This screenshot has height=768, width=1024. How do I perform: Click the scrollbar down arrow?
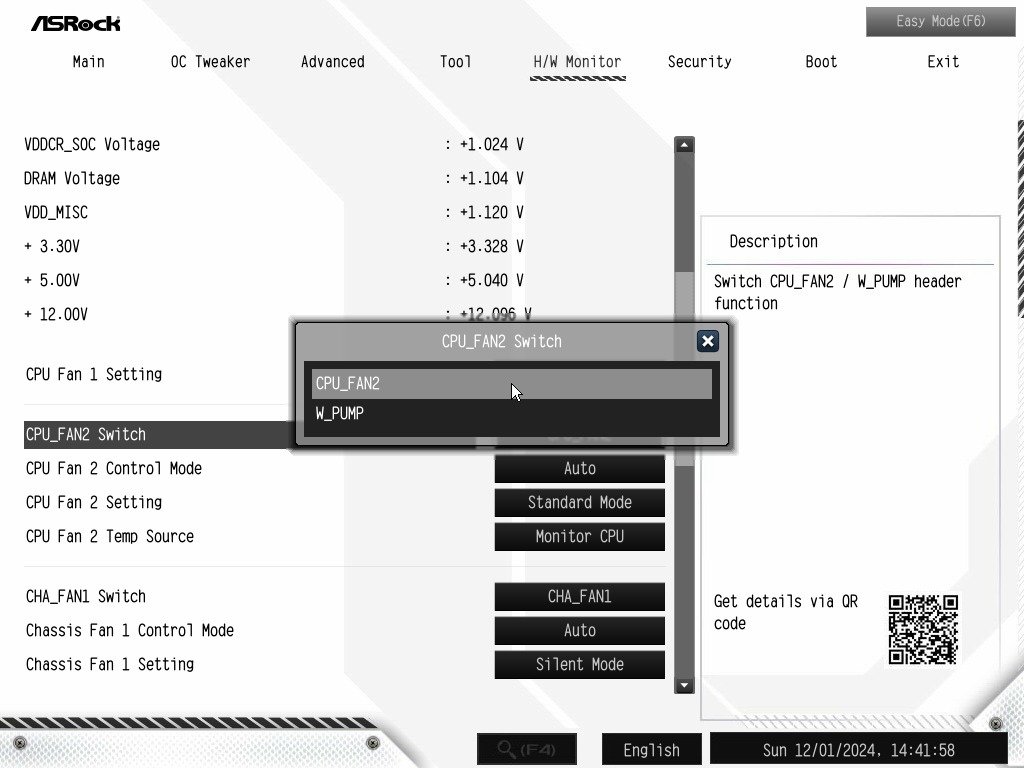click(684, 685)
